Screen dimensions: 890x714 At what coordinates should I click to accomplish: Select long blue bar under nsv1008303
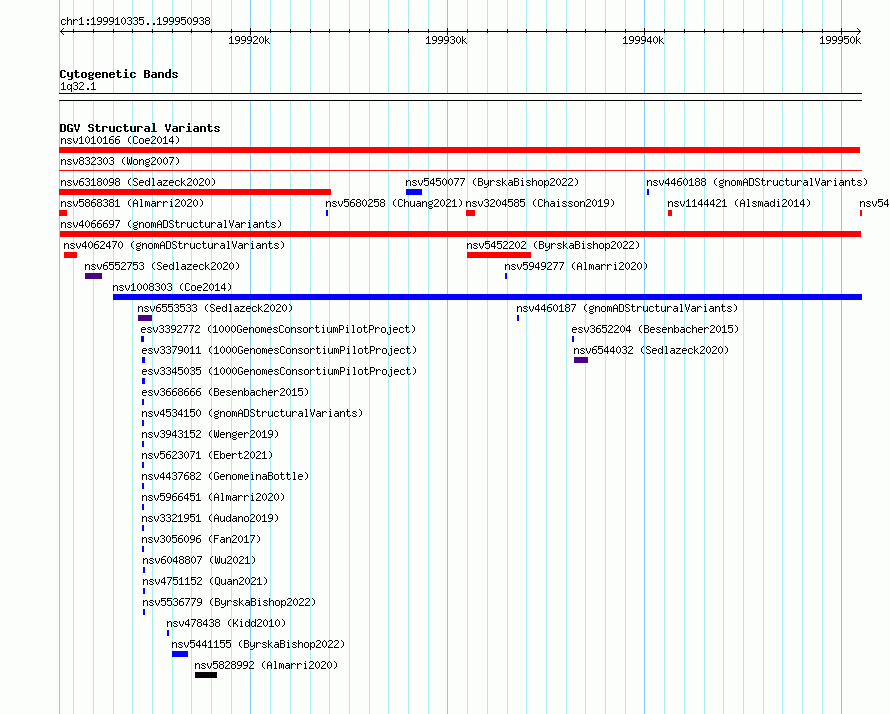click(x=488, y=297)
